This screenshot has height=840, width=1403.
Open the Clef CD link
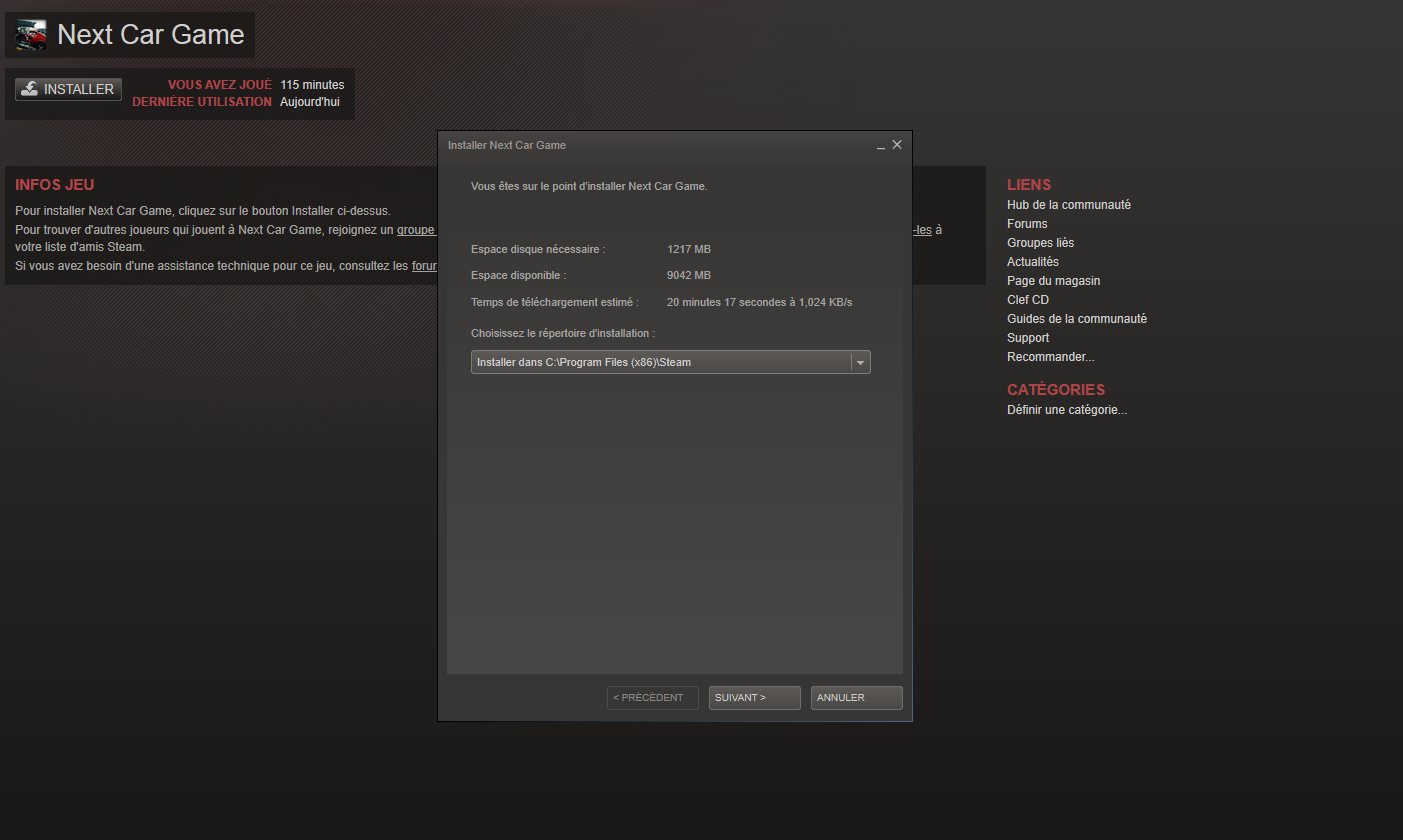click(1027, 300)
